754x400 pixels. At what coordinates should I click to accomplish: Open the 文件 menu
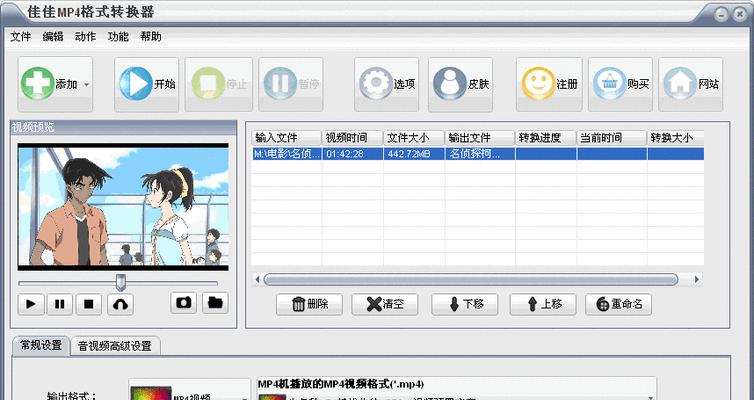pos(21,37)
